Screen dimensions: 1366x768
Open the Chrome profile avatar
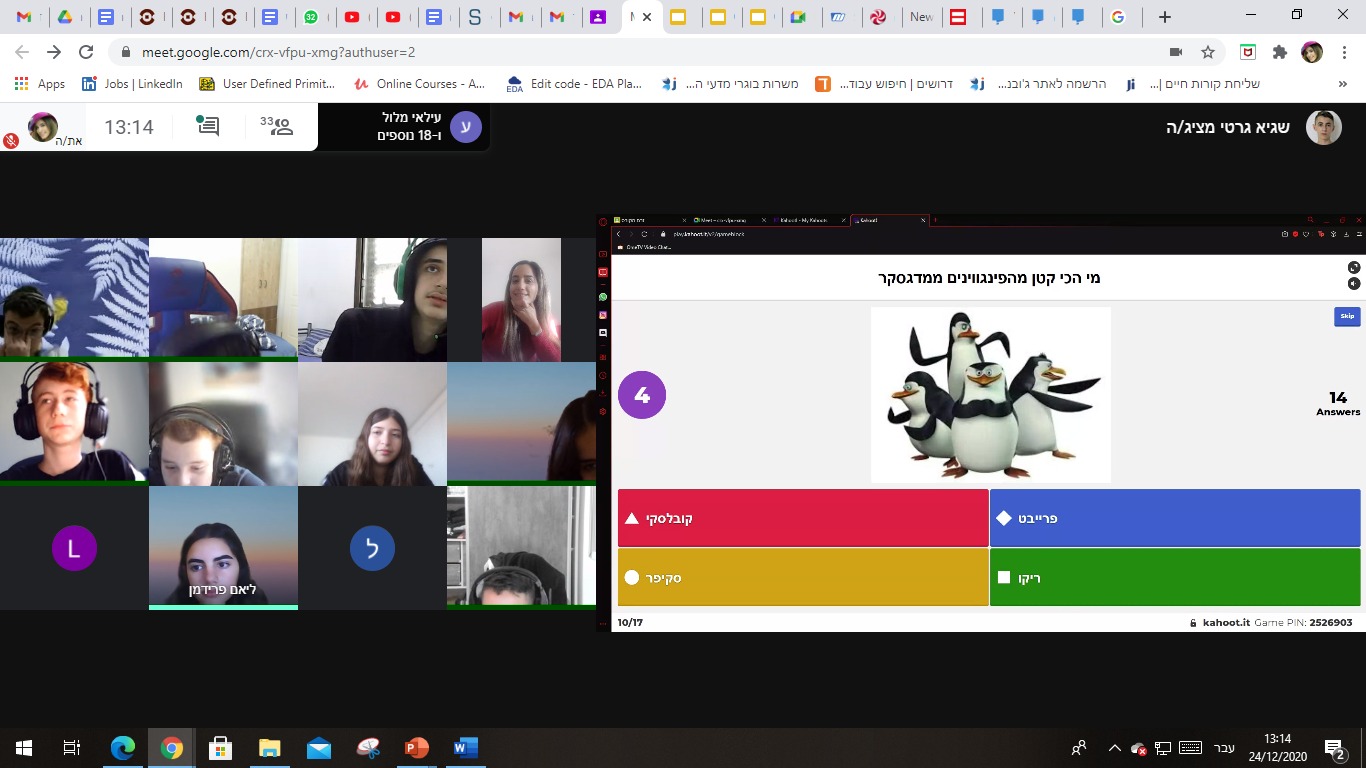(1311, 52)
